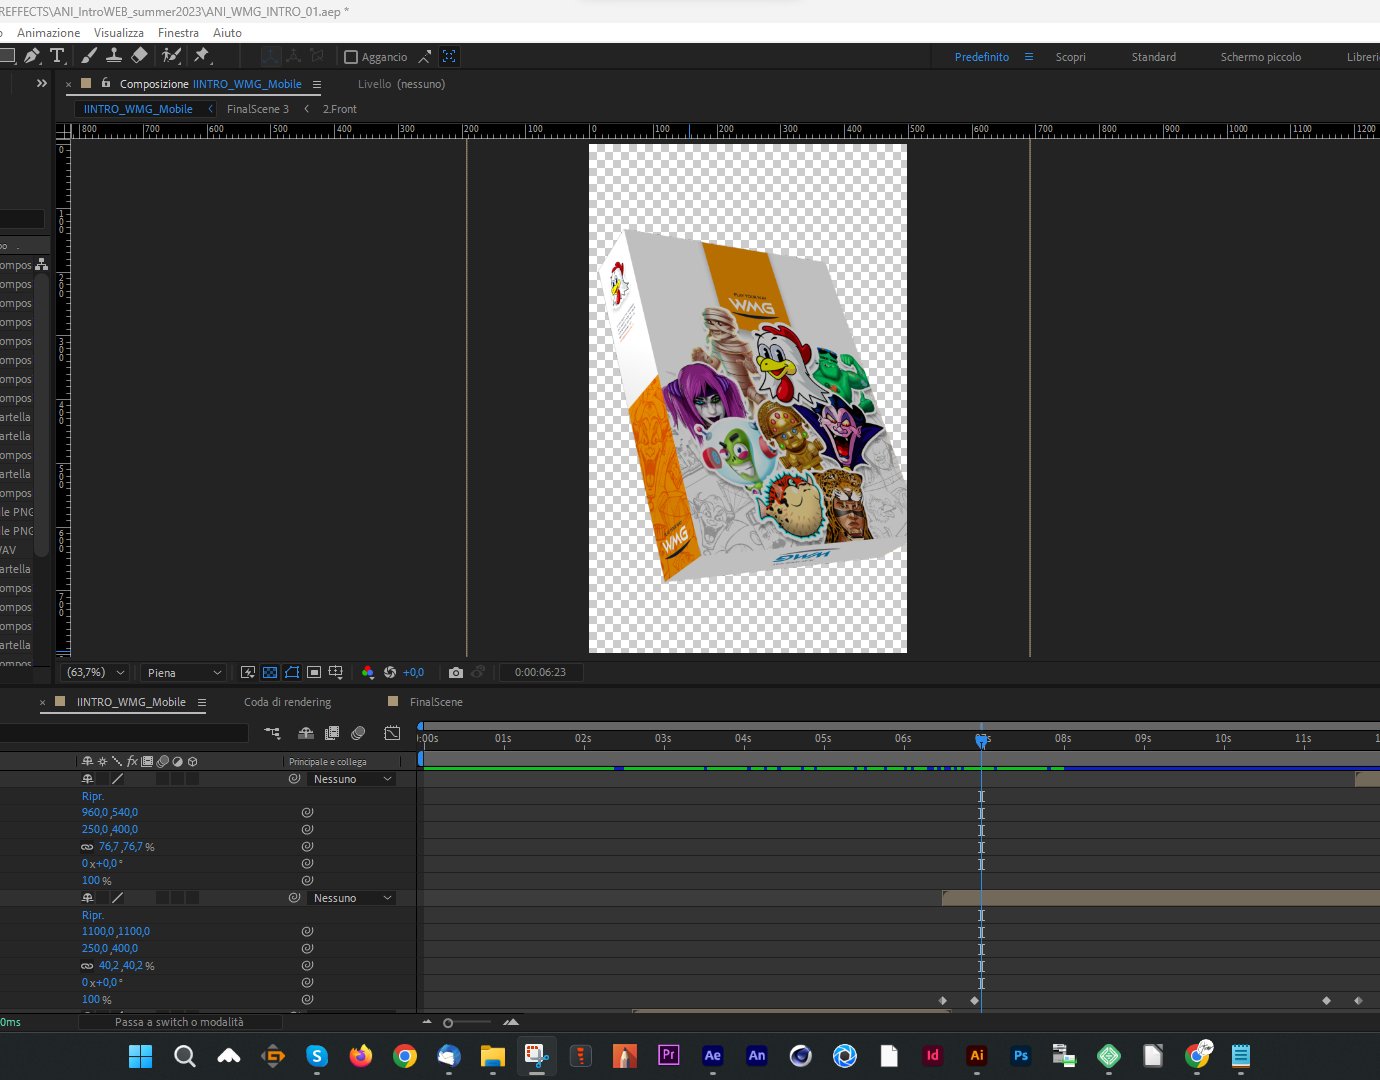Click Passa a switch o modalità button

[x=179, y=1022]
